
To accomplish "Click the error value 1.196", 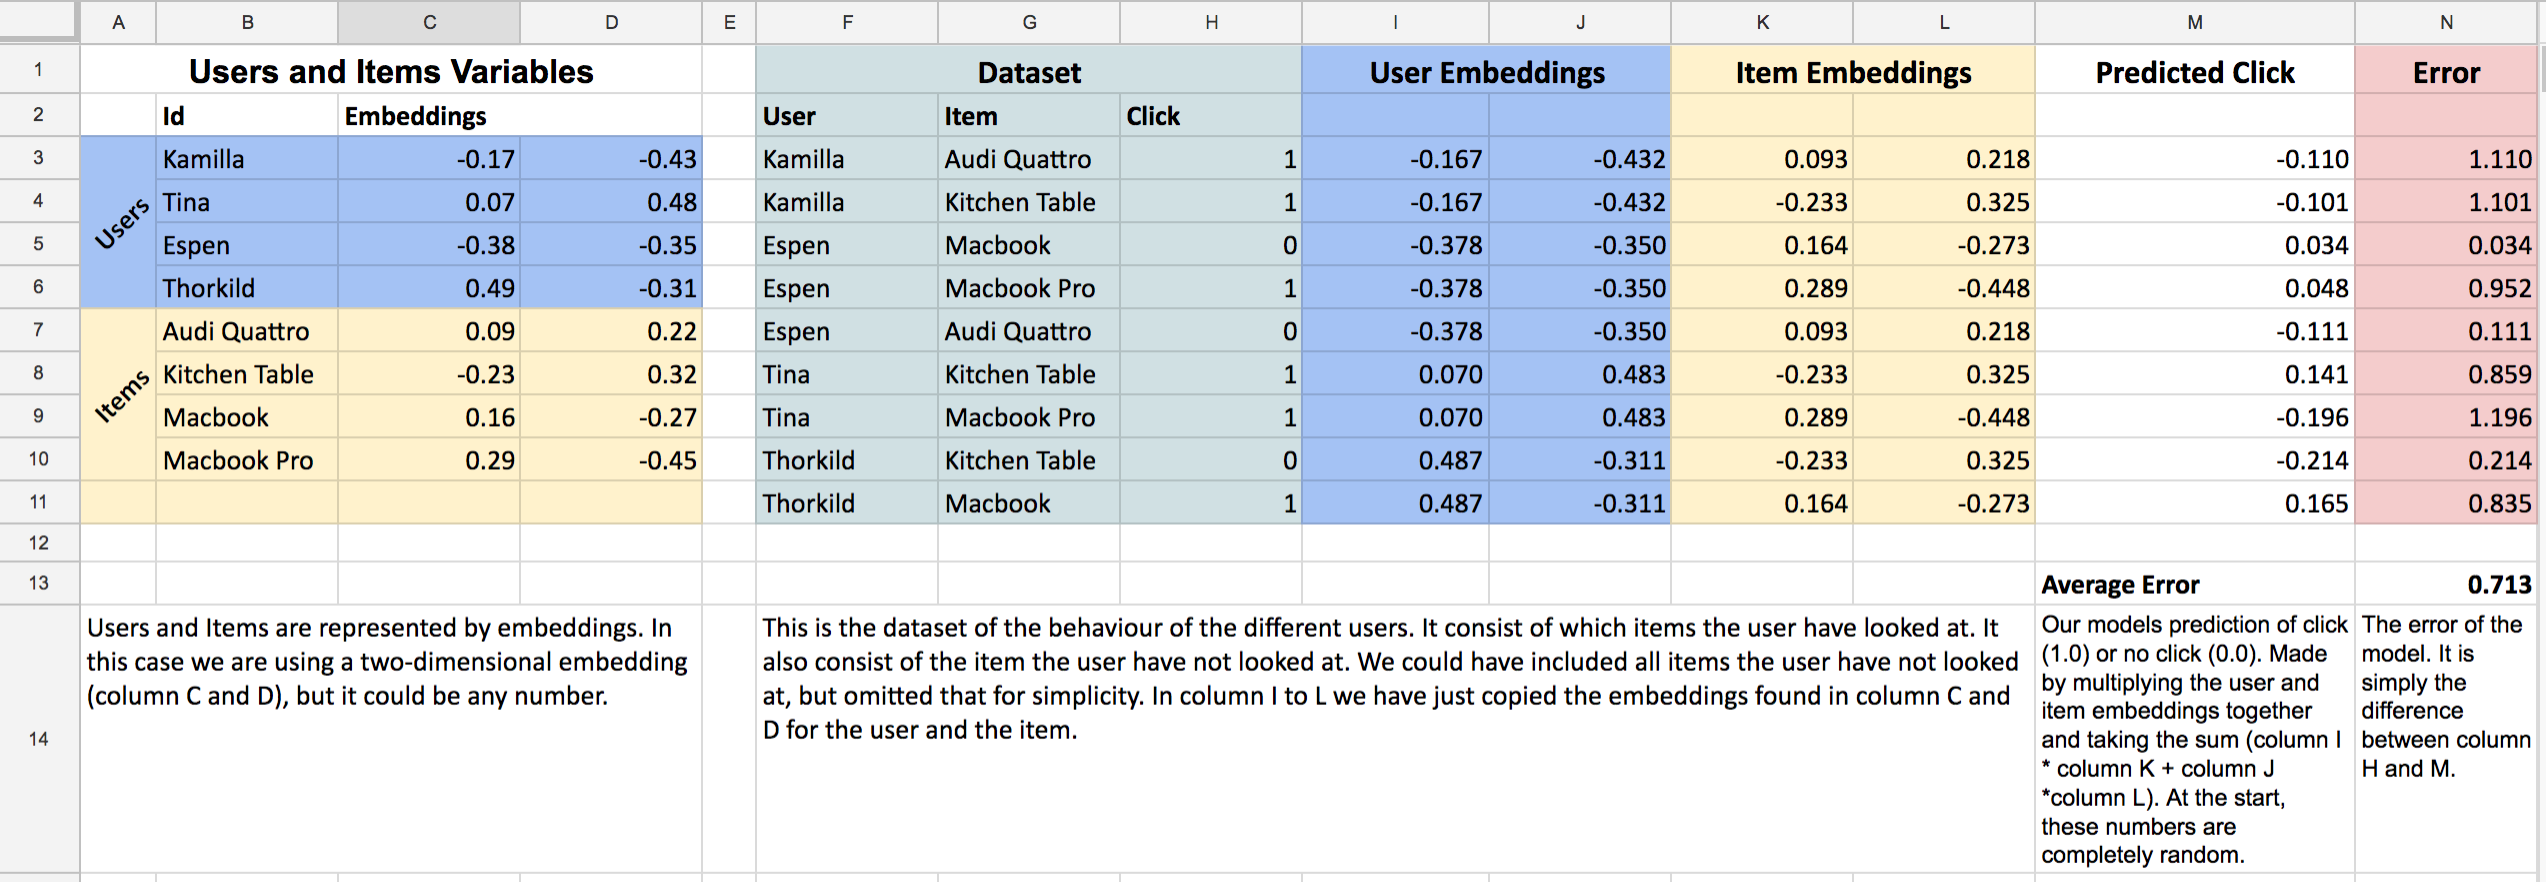I will pyautogui.click(x=2446, y=417).
